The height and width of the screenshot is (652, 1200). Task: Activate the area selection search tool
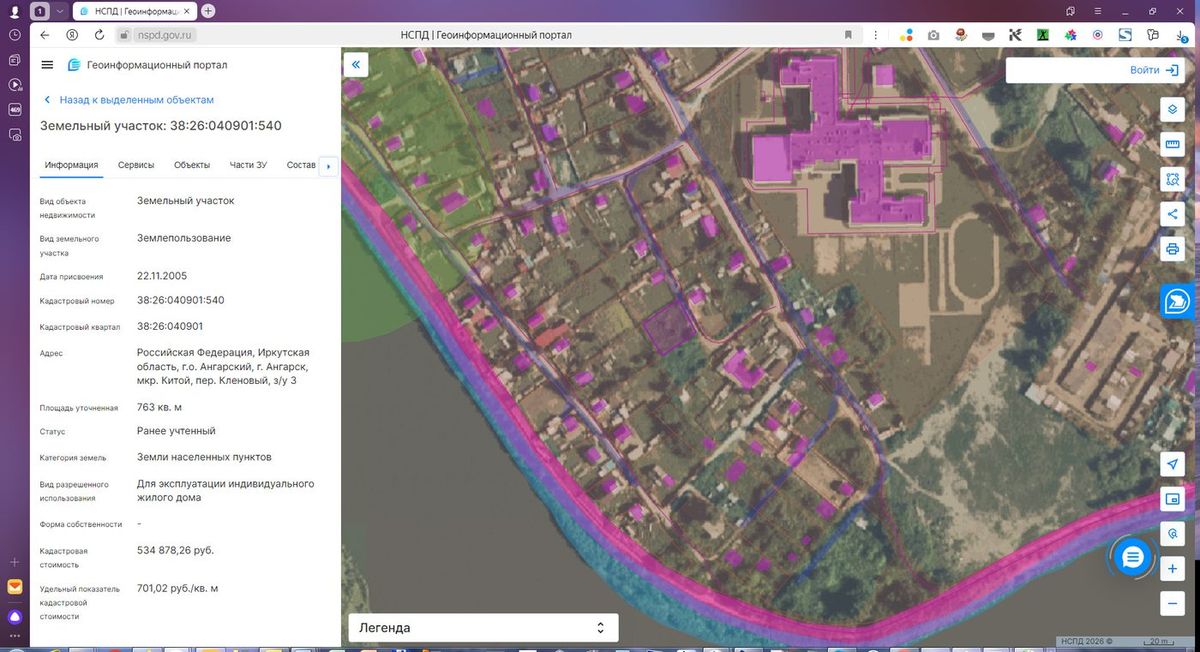[x=1172, y=179]
